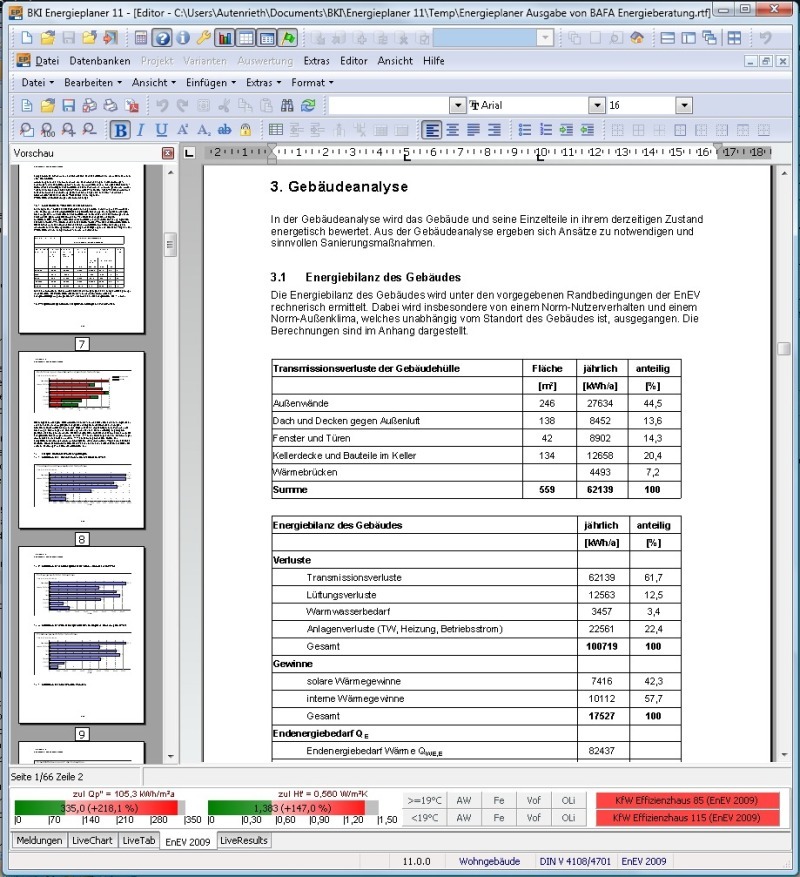Open Find using the binoculars icon

287,105
